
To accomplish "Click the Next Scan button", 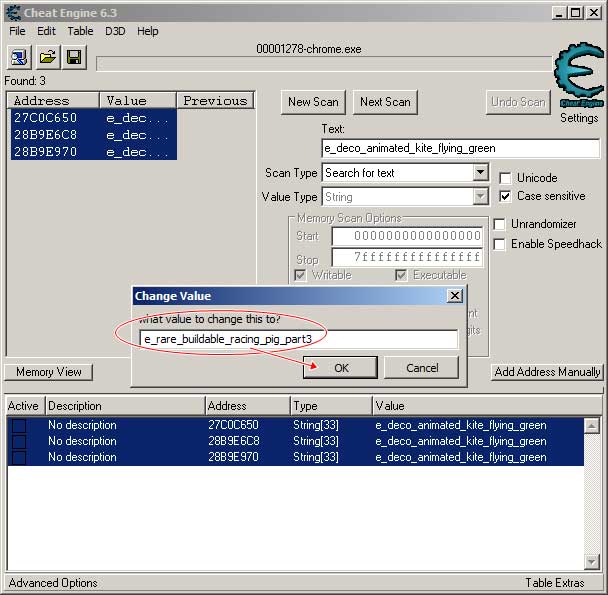I will 385,102.
